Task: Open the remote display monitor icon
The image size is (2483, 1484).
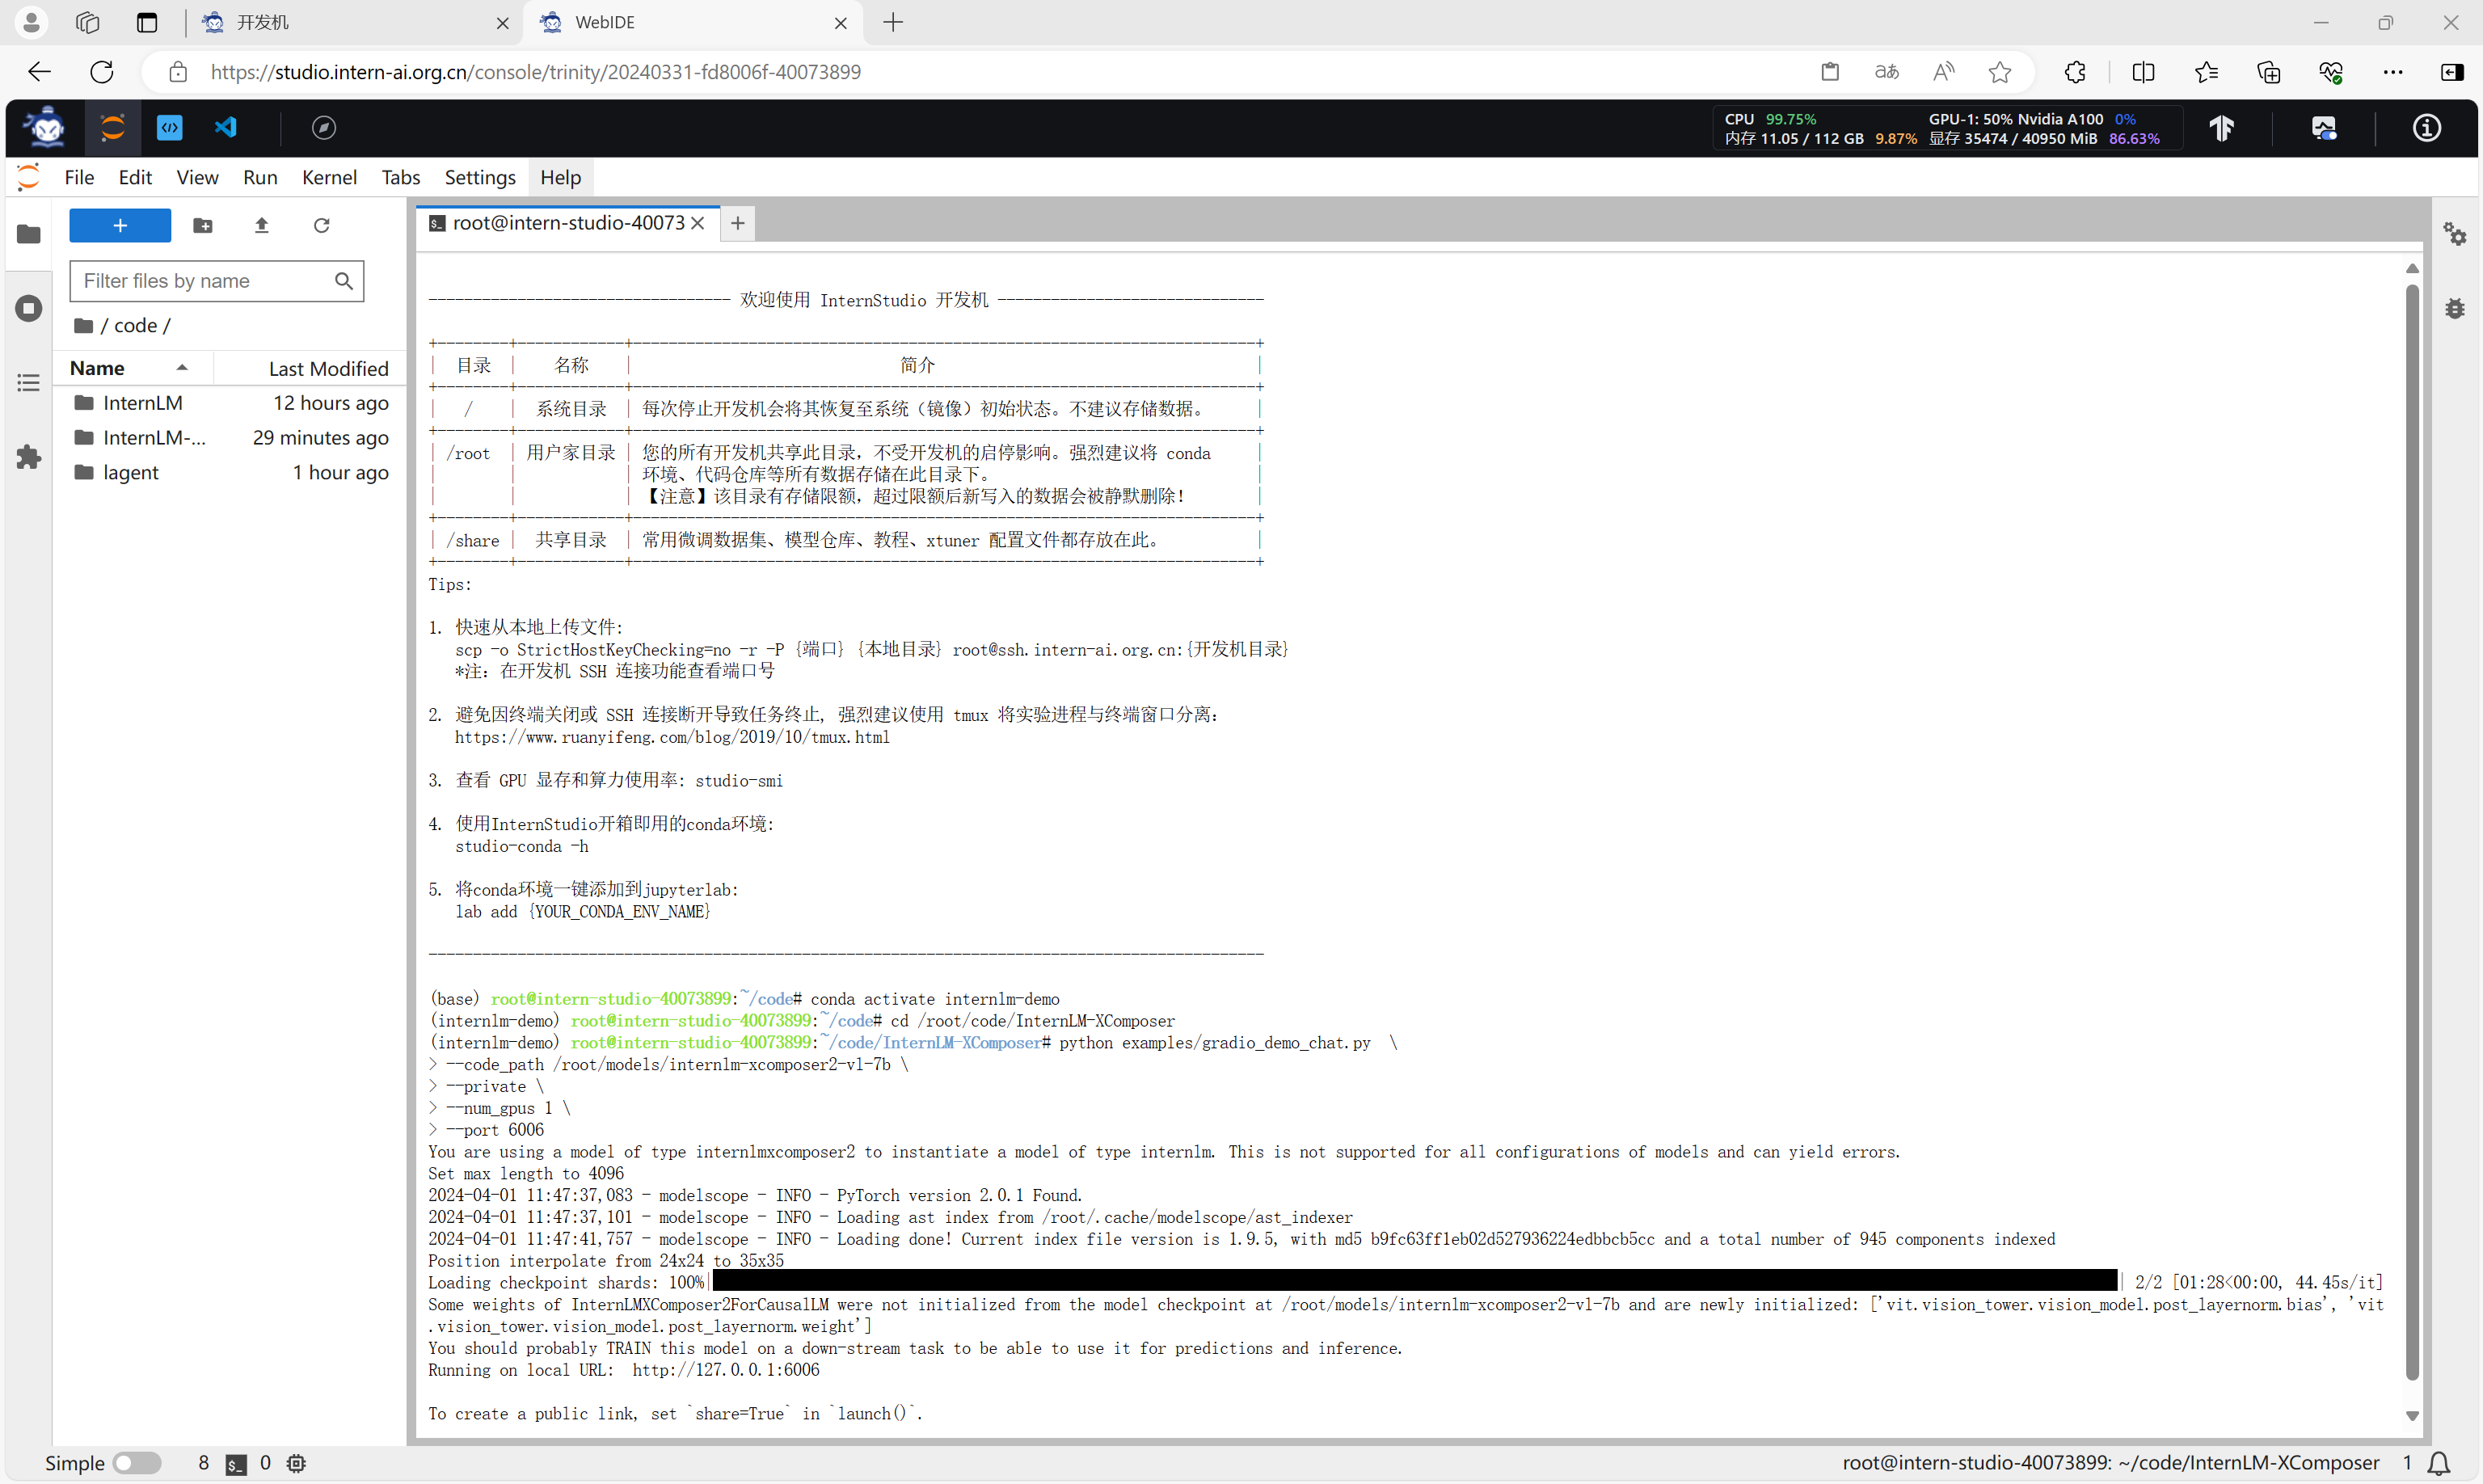Action: (x=2324, y=128)
